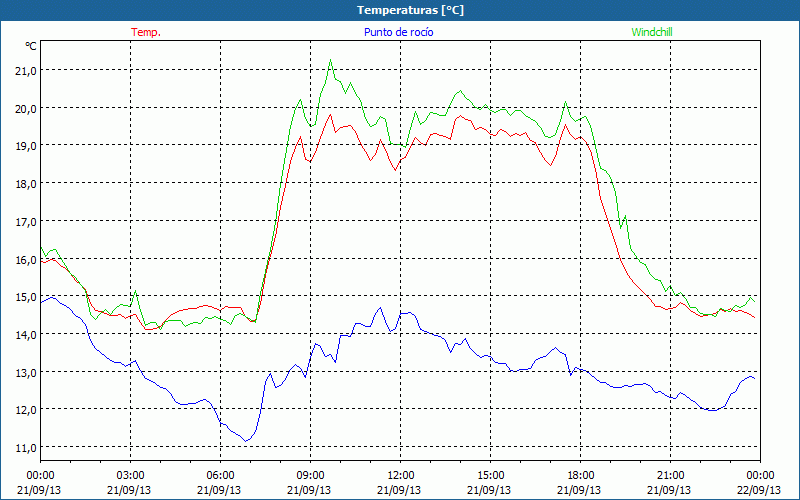Click the 16,0 y-axis value

click(x=26, y=260)
